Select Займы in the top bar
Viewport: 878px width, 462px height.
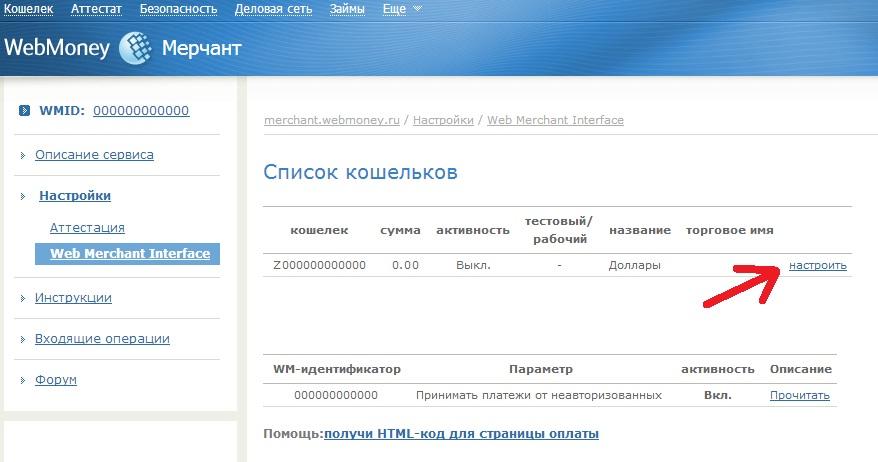[x=347, y=9]
